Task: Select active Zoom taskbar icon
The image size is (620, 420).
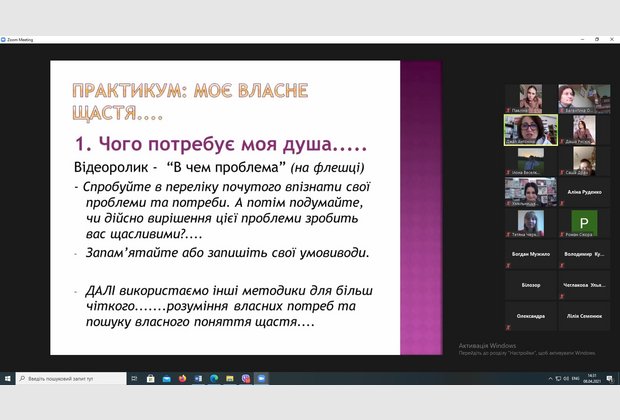Action: [x=261, y=378]
